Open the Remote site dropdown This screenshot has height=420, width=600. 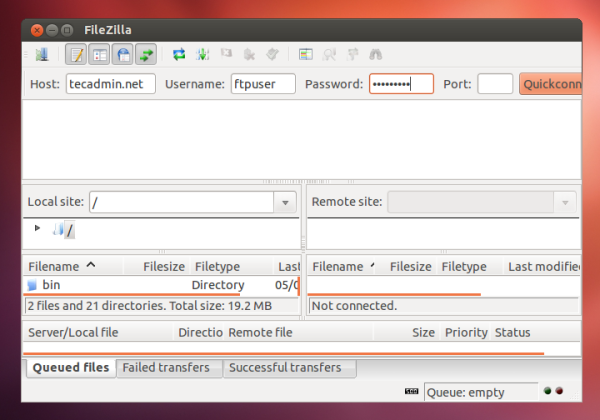566,202
